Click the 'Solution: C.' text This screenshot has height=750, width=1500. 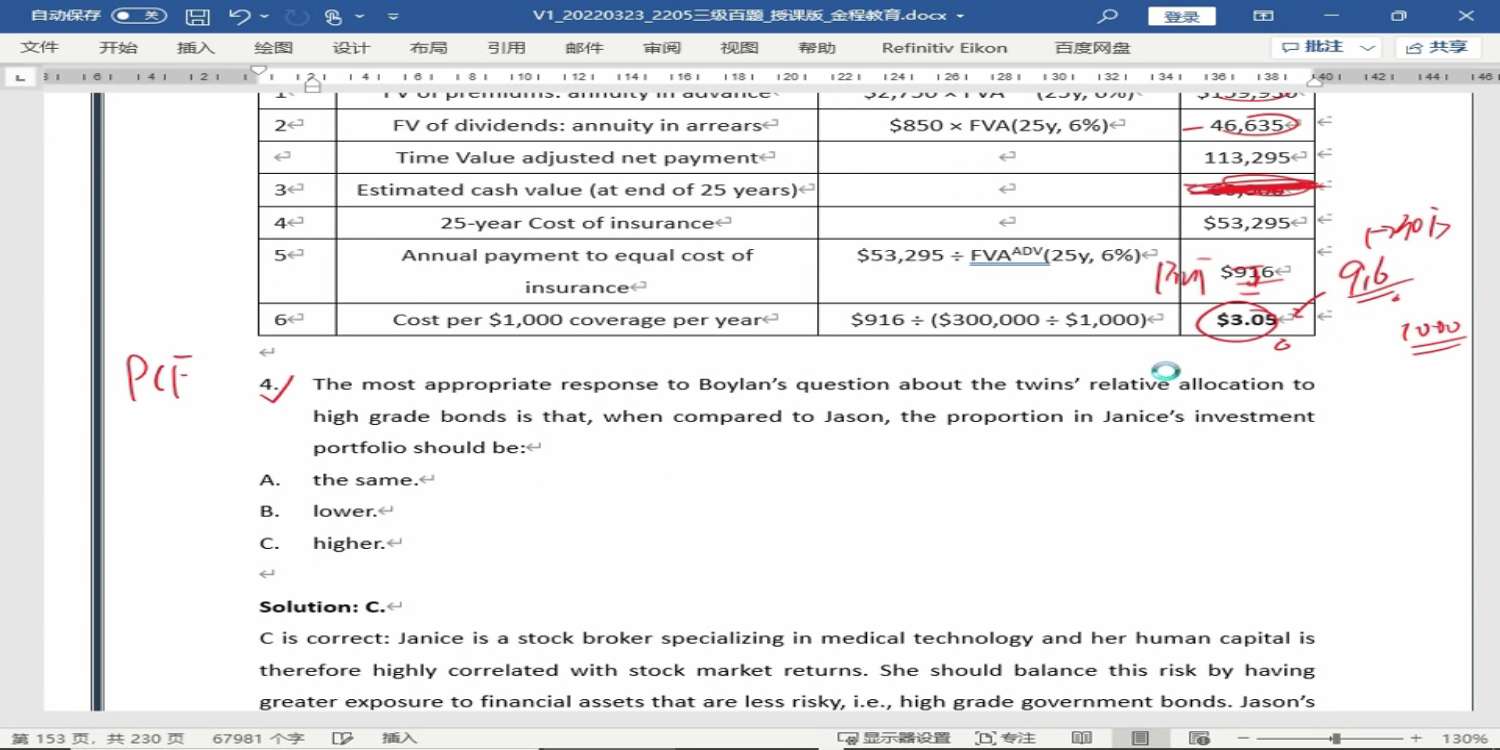click(x=322, y=607)
